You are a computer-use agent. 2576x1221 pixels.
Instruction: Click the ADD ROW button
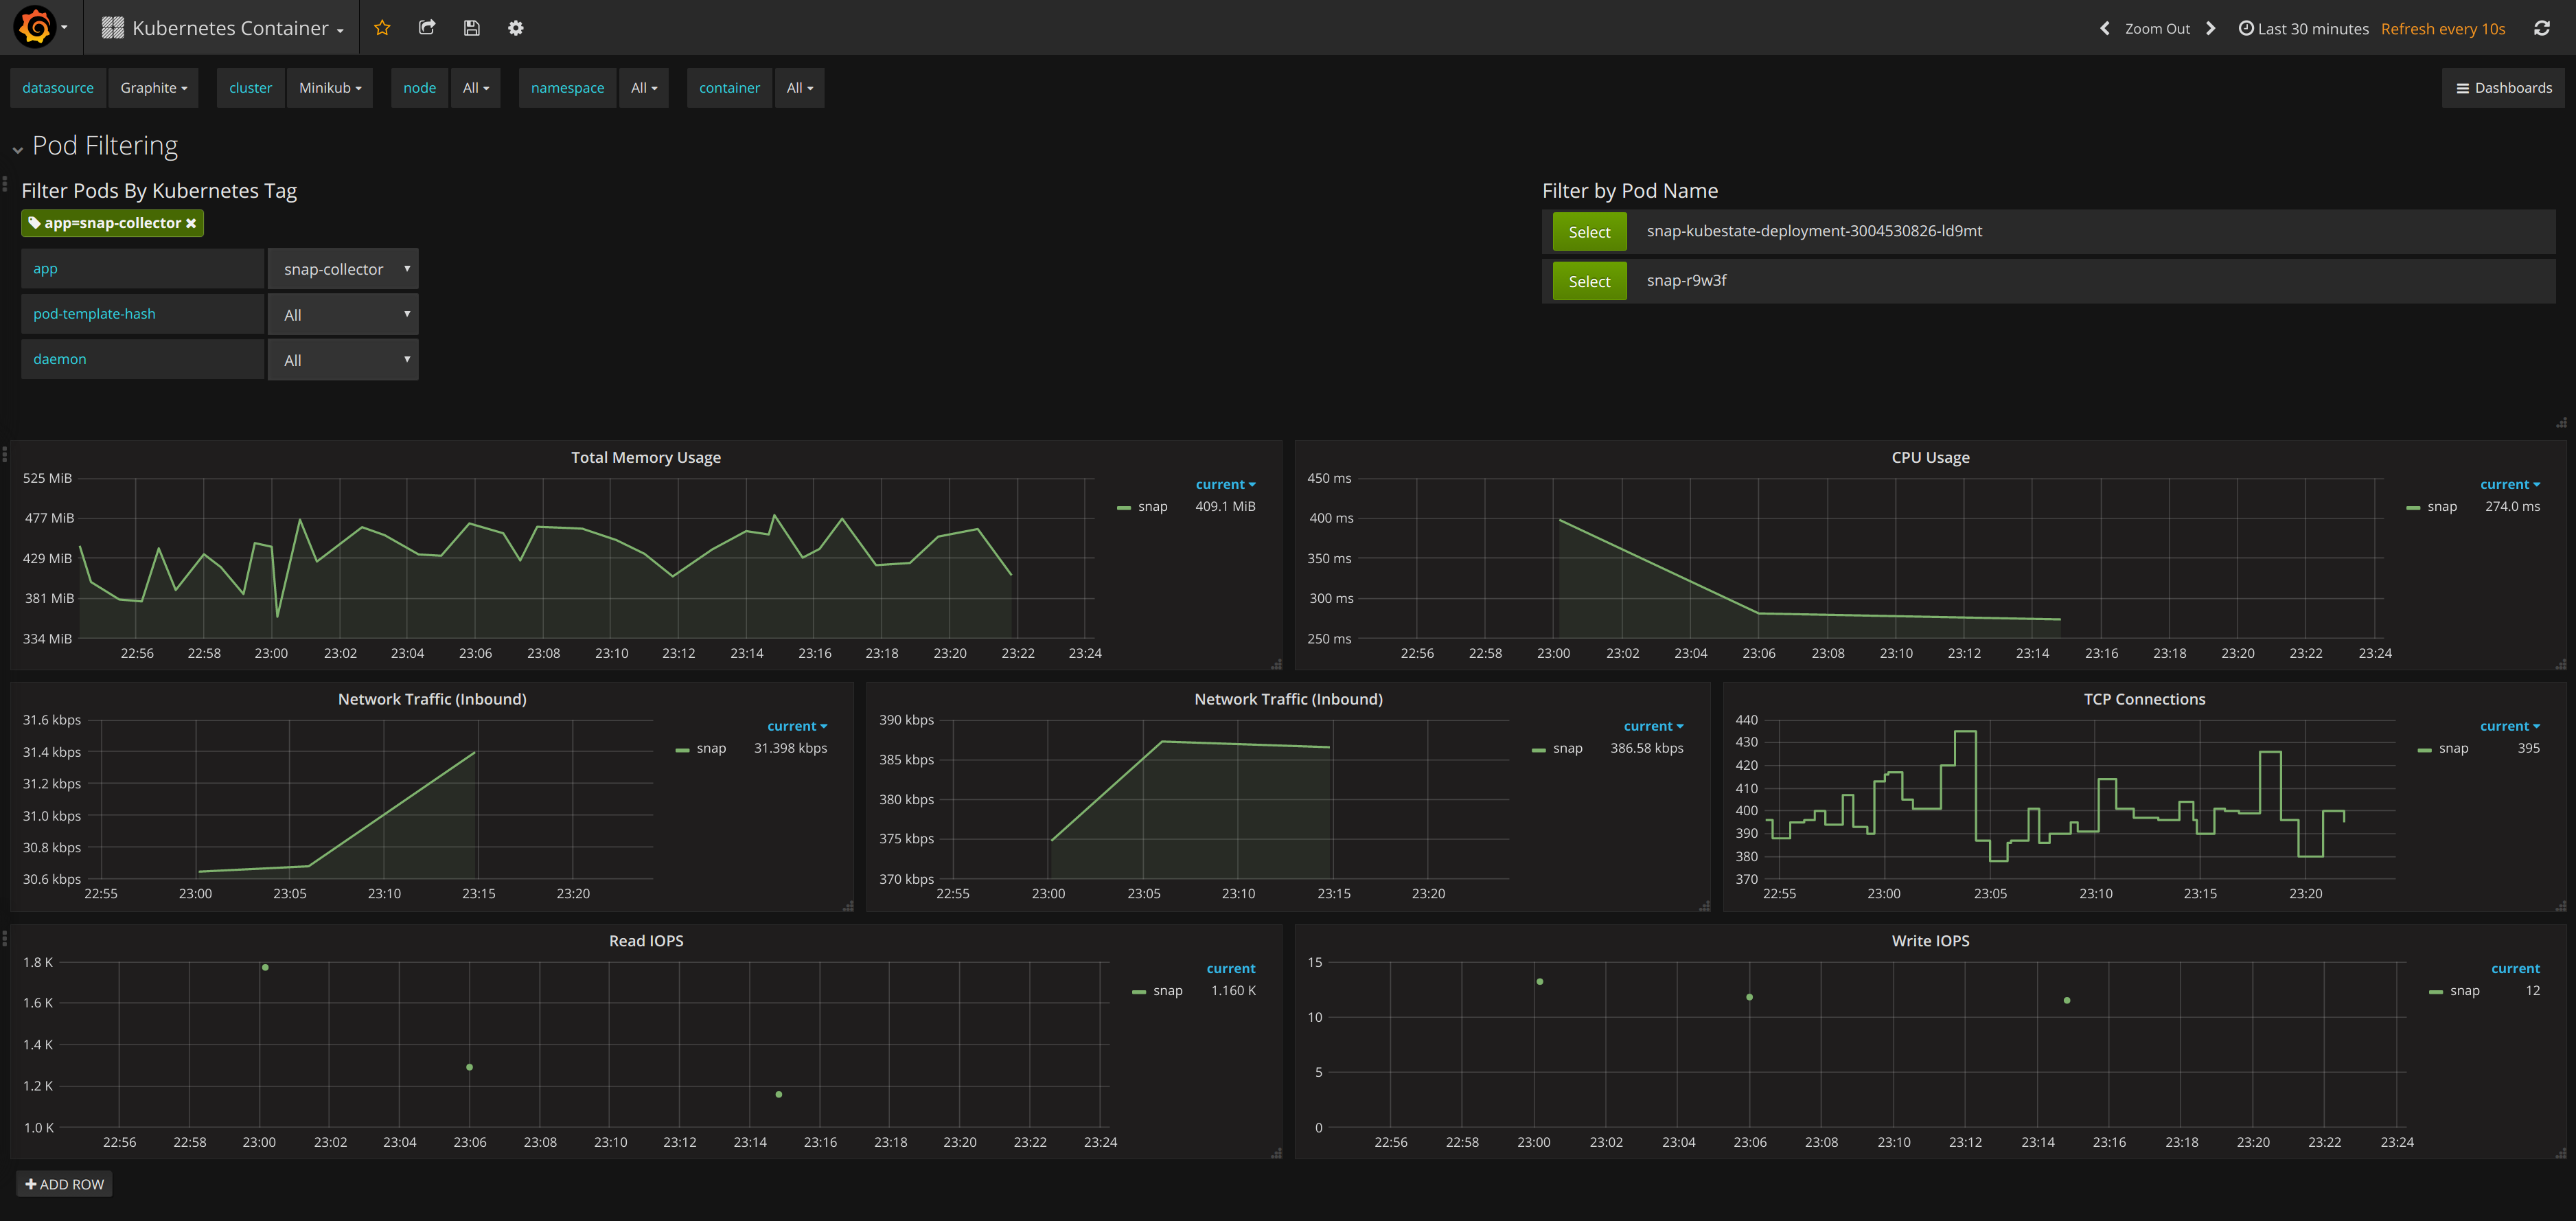point(64,1184)
